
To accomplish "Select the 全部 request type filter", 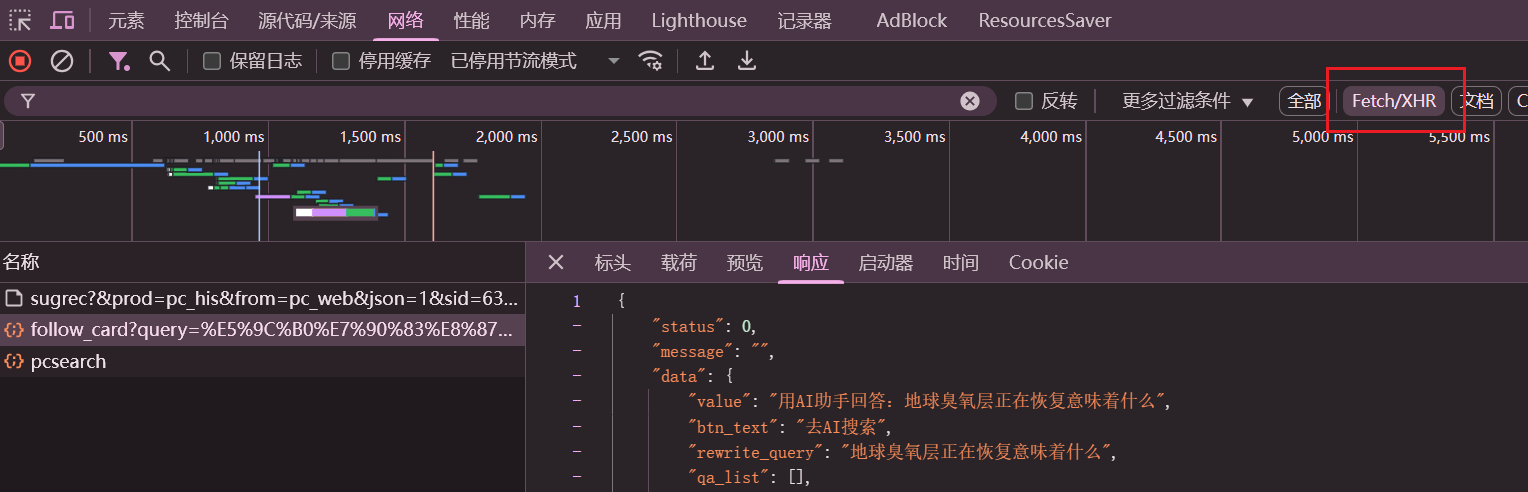I will [1304, 101].
